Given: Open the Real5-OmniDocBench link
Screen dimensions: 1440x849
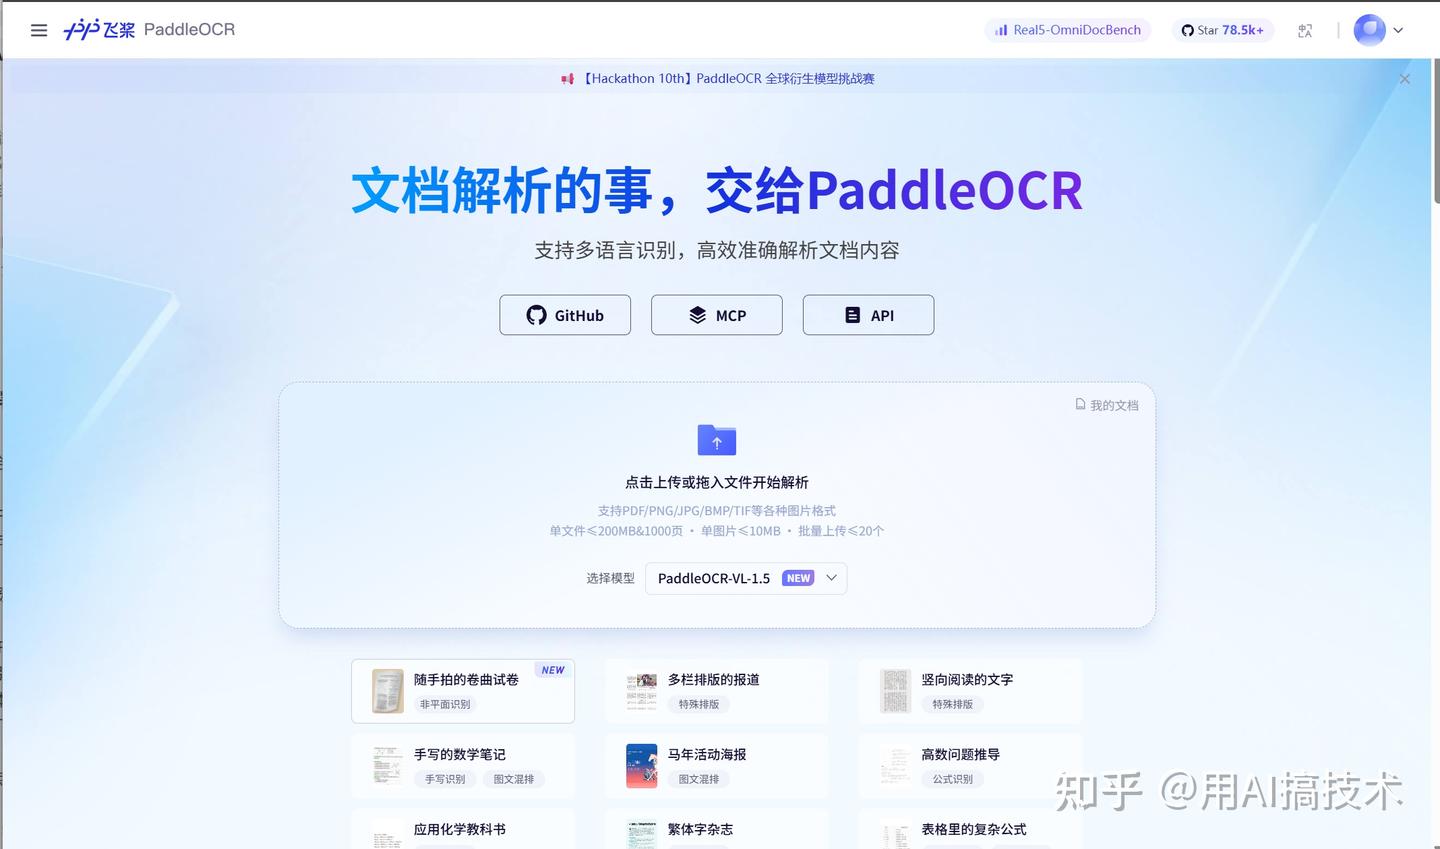Looking at the screenshot, I should tap(1068, 30).
